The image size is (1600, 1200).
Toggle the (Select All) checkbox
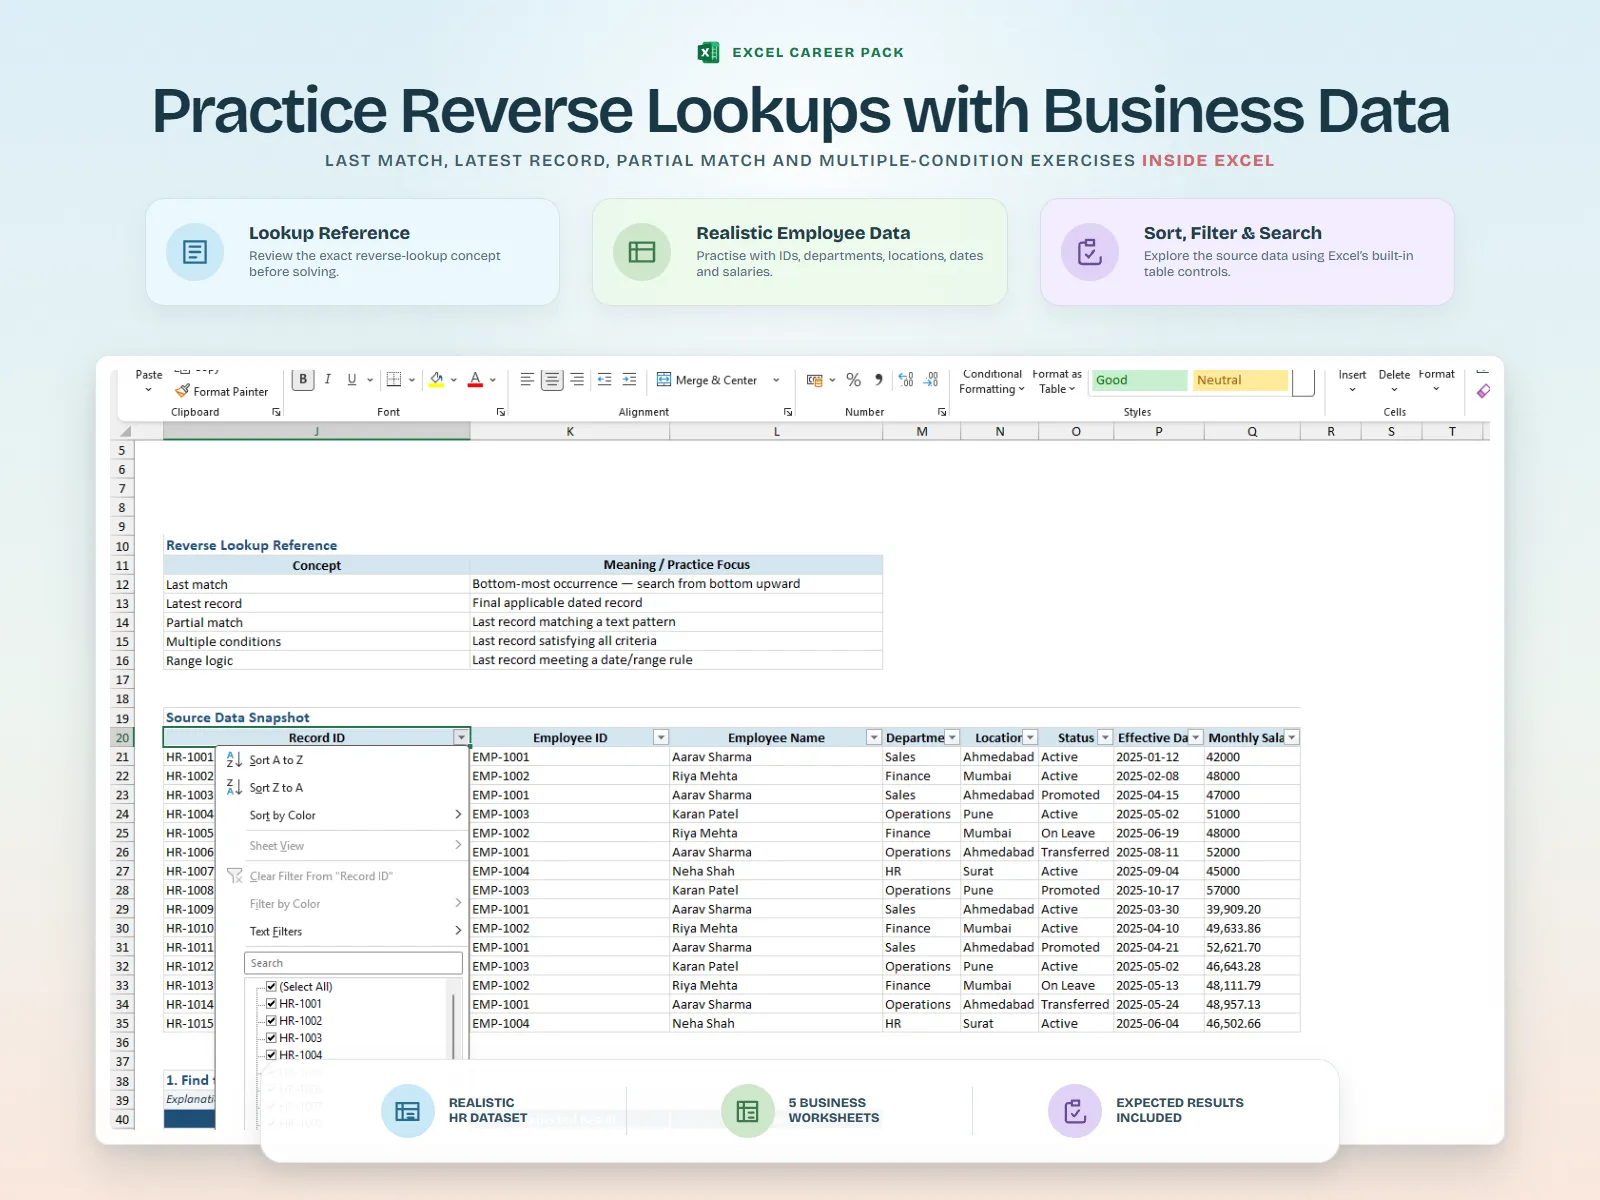(271, 987)
